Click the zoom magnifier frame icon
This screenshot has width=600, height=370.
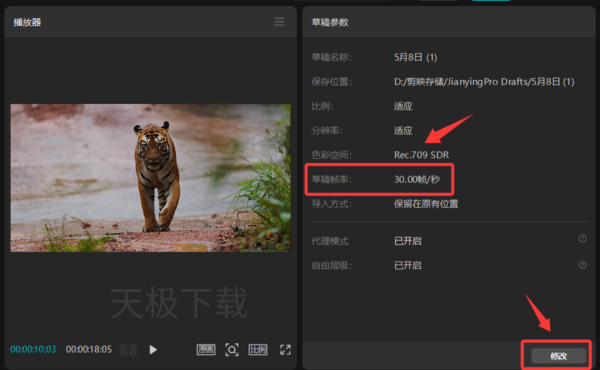pyautogui.click(x=232, y=349)
